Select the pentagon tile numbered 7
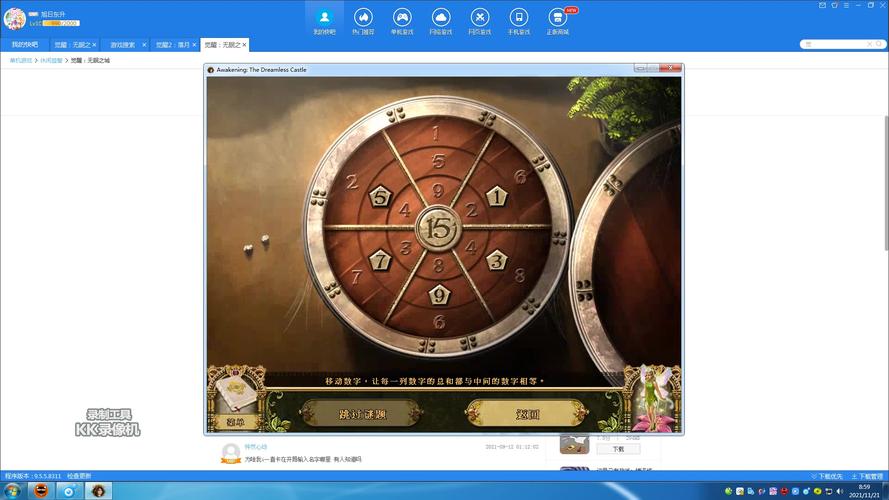The image size is (889, 500). [380, 261]
